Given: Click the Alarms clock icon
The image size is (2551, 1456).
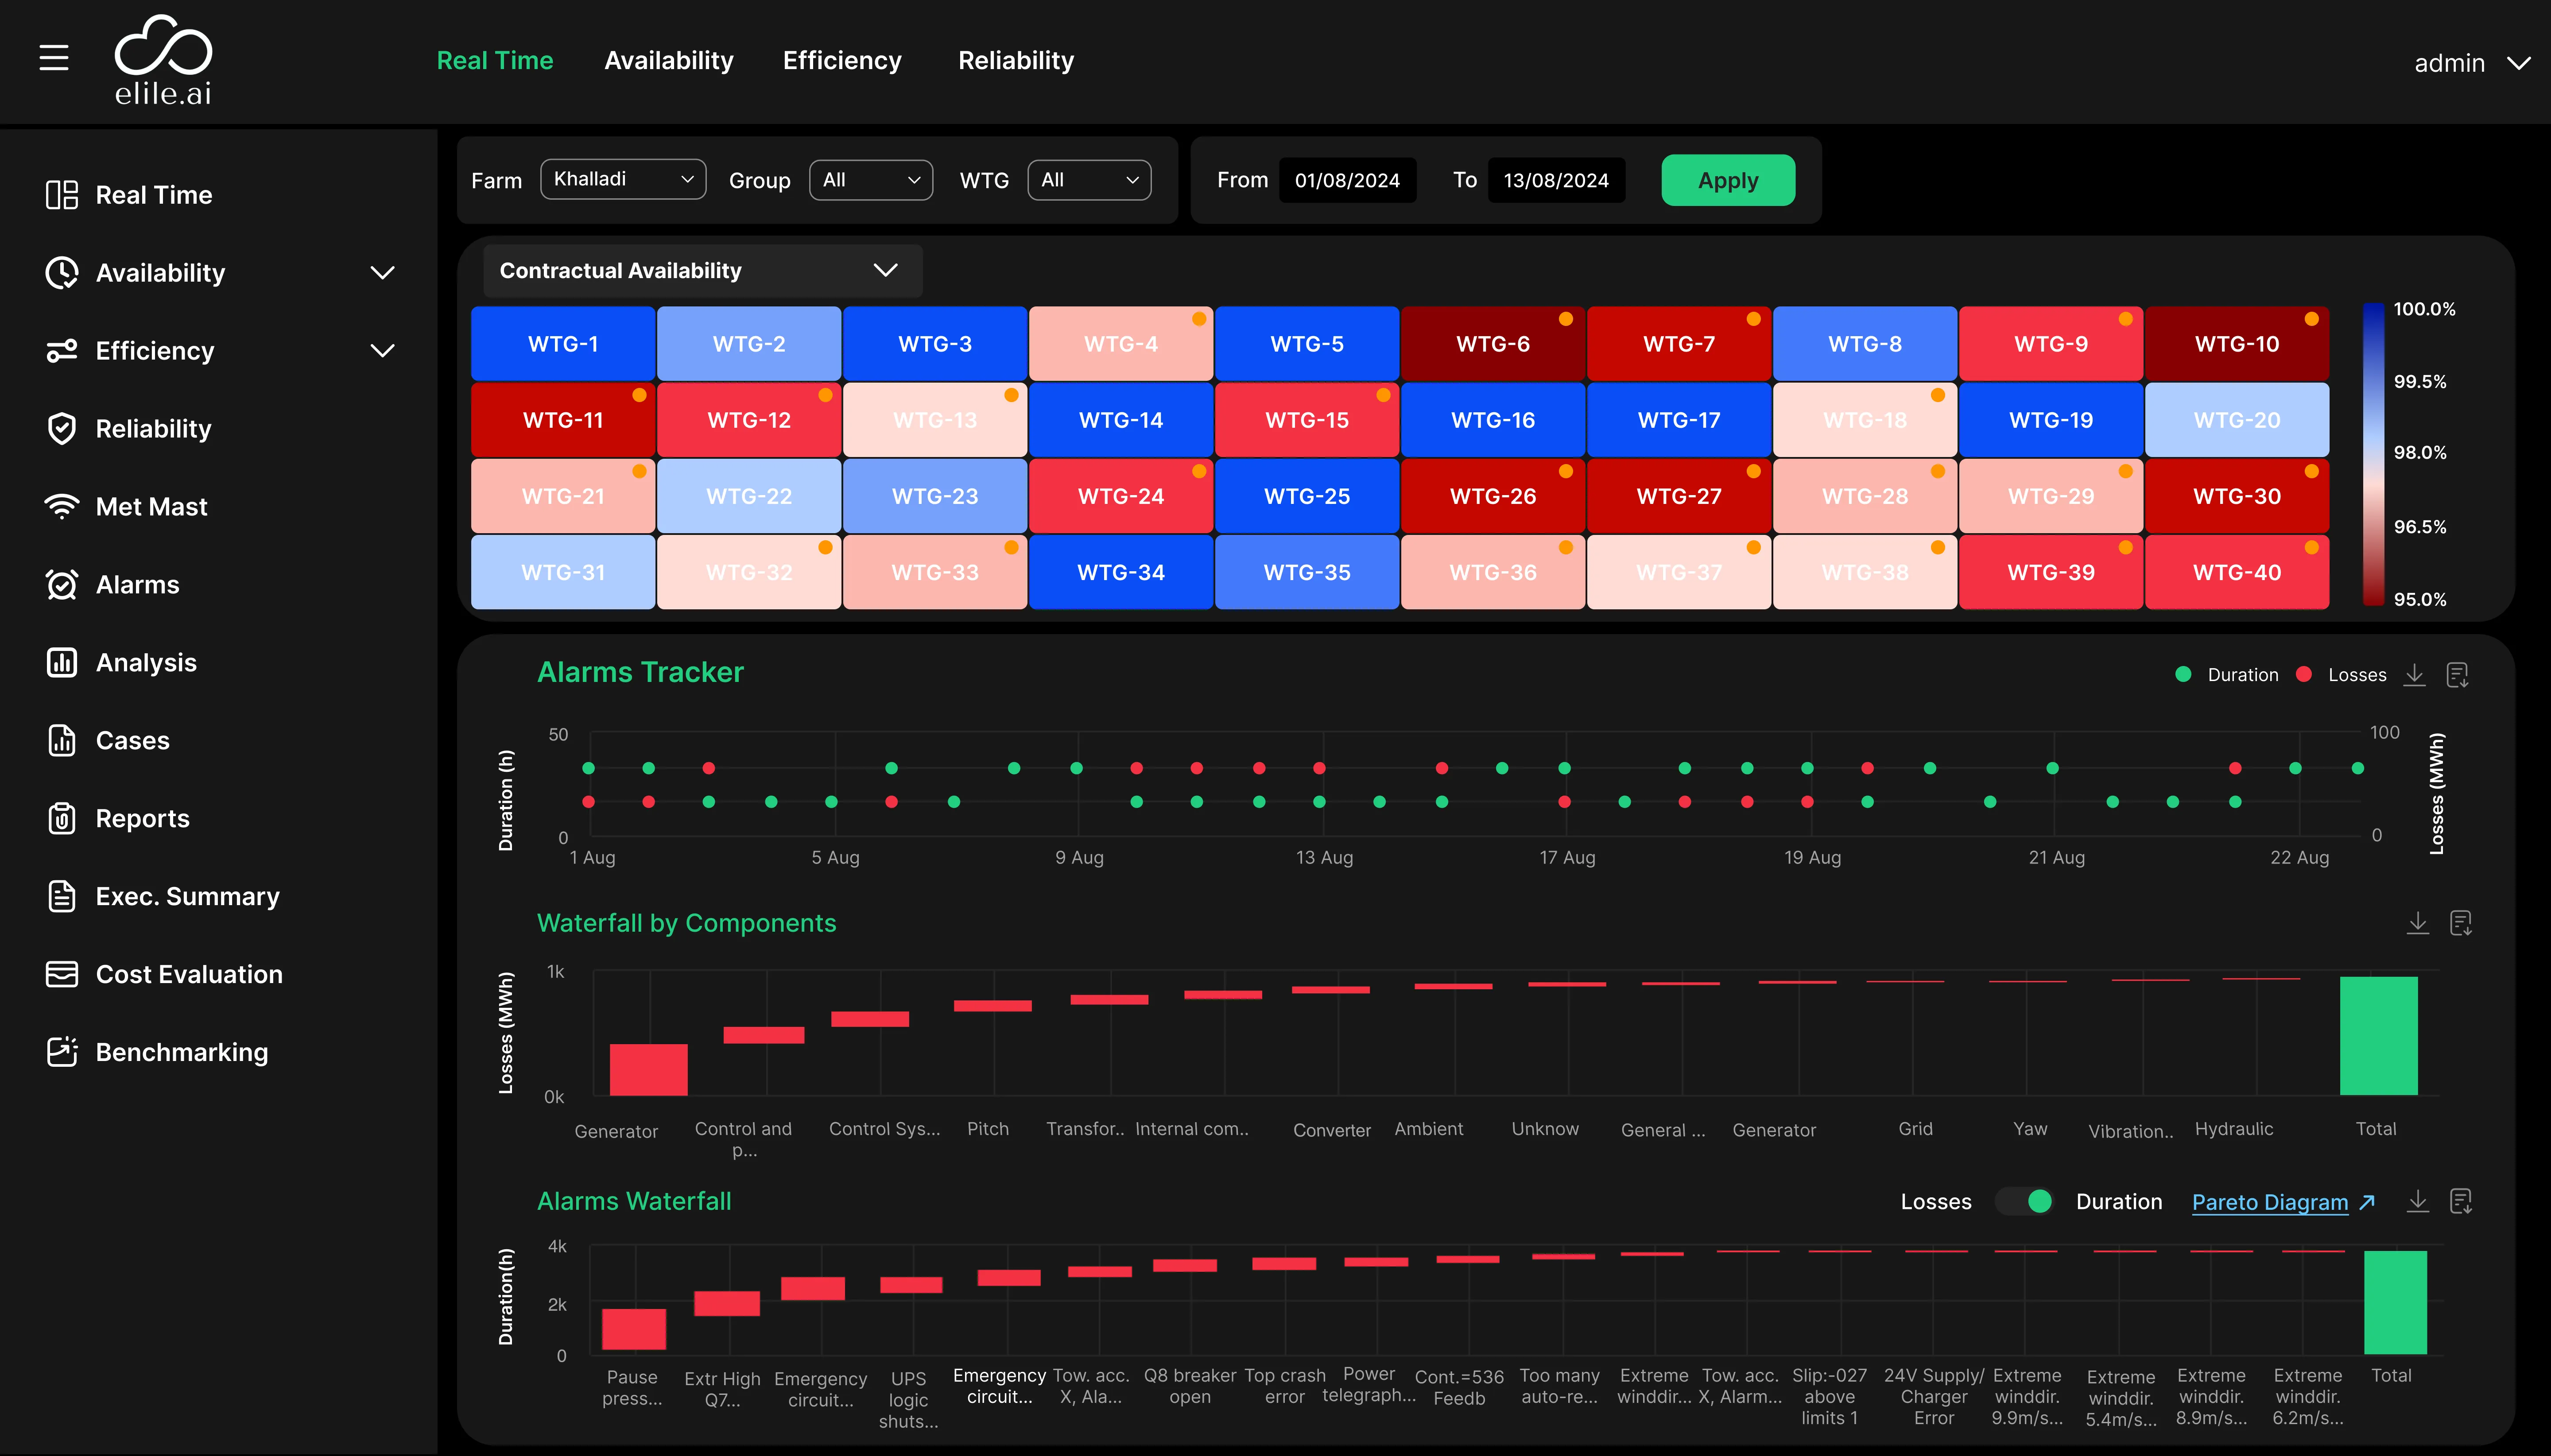Looking at the screenshot, I should pyautogui.click(x=62, y=585).
